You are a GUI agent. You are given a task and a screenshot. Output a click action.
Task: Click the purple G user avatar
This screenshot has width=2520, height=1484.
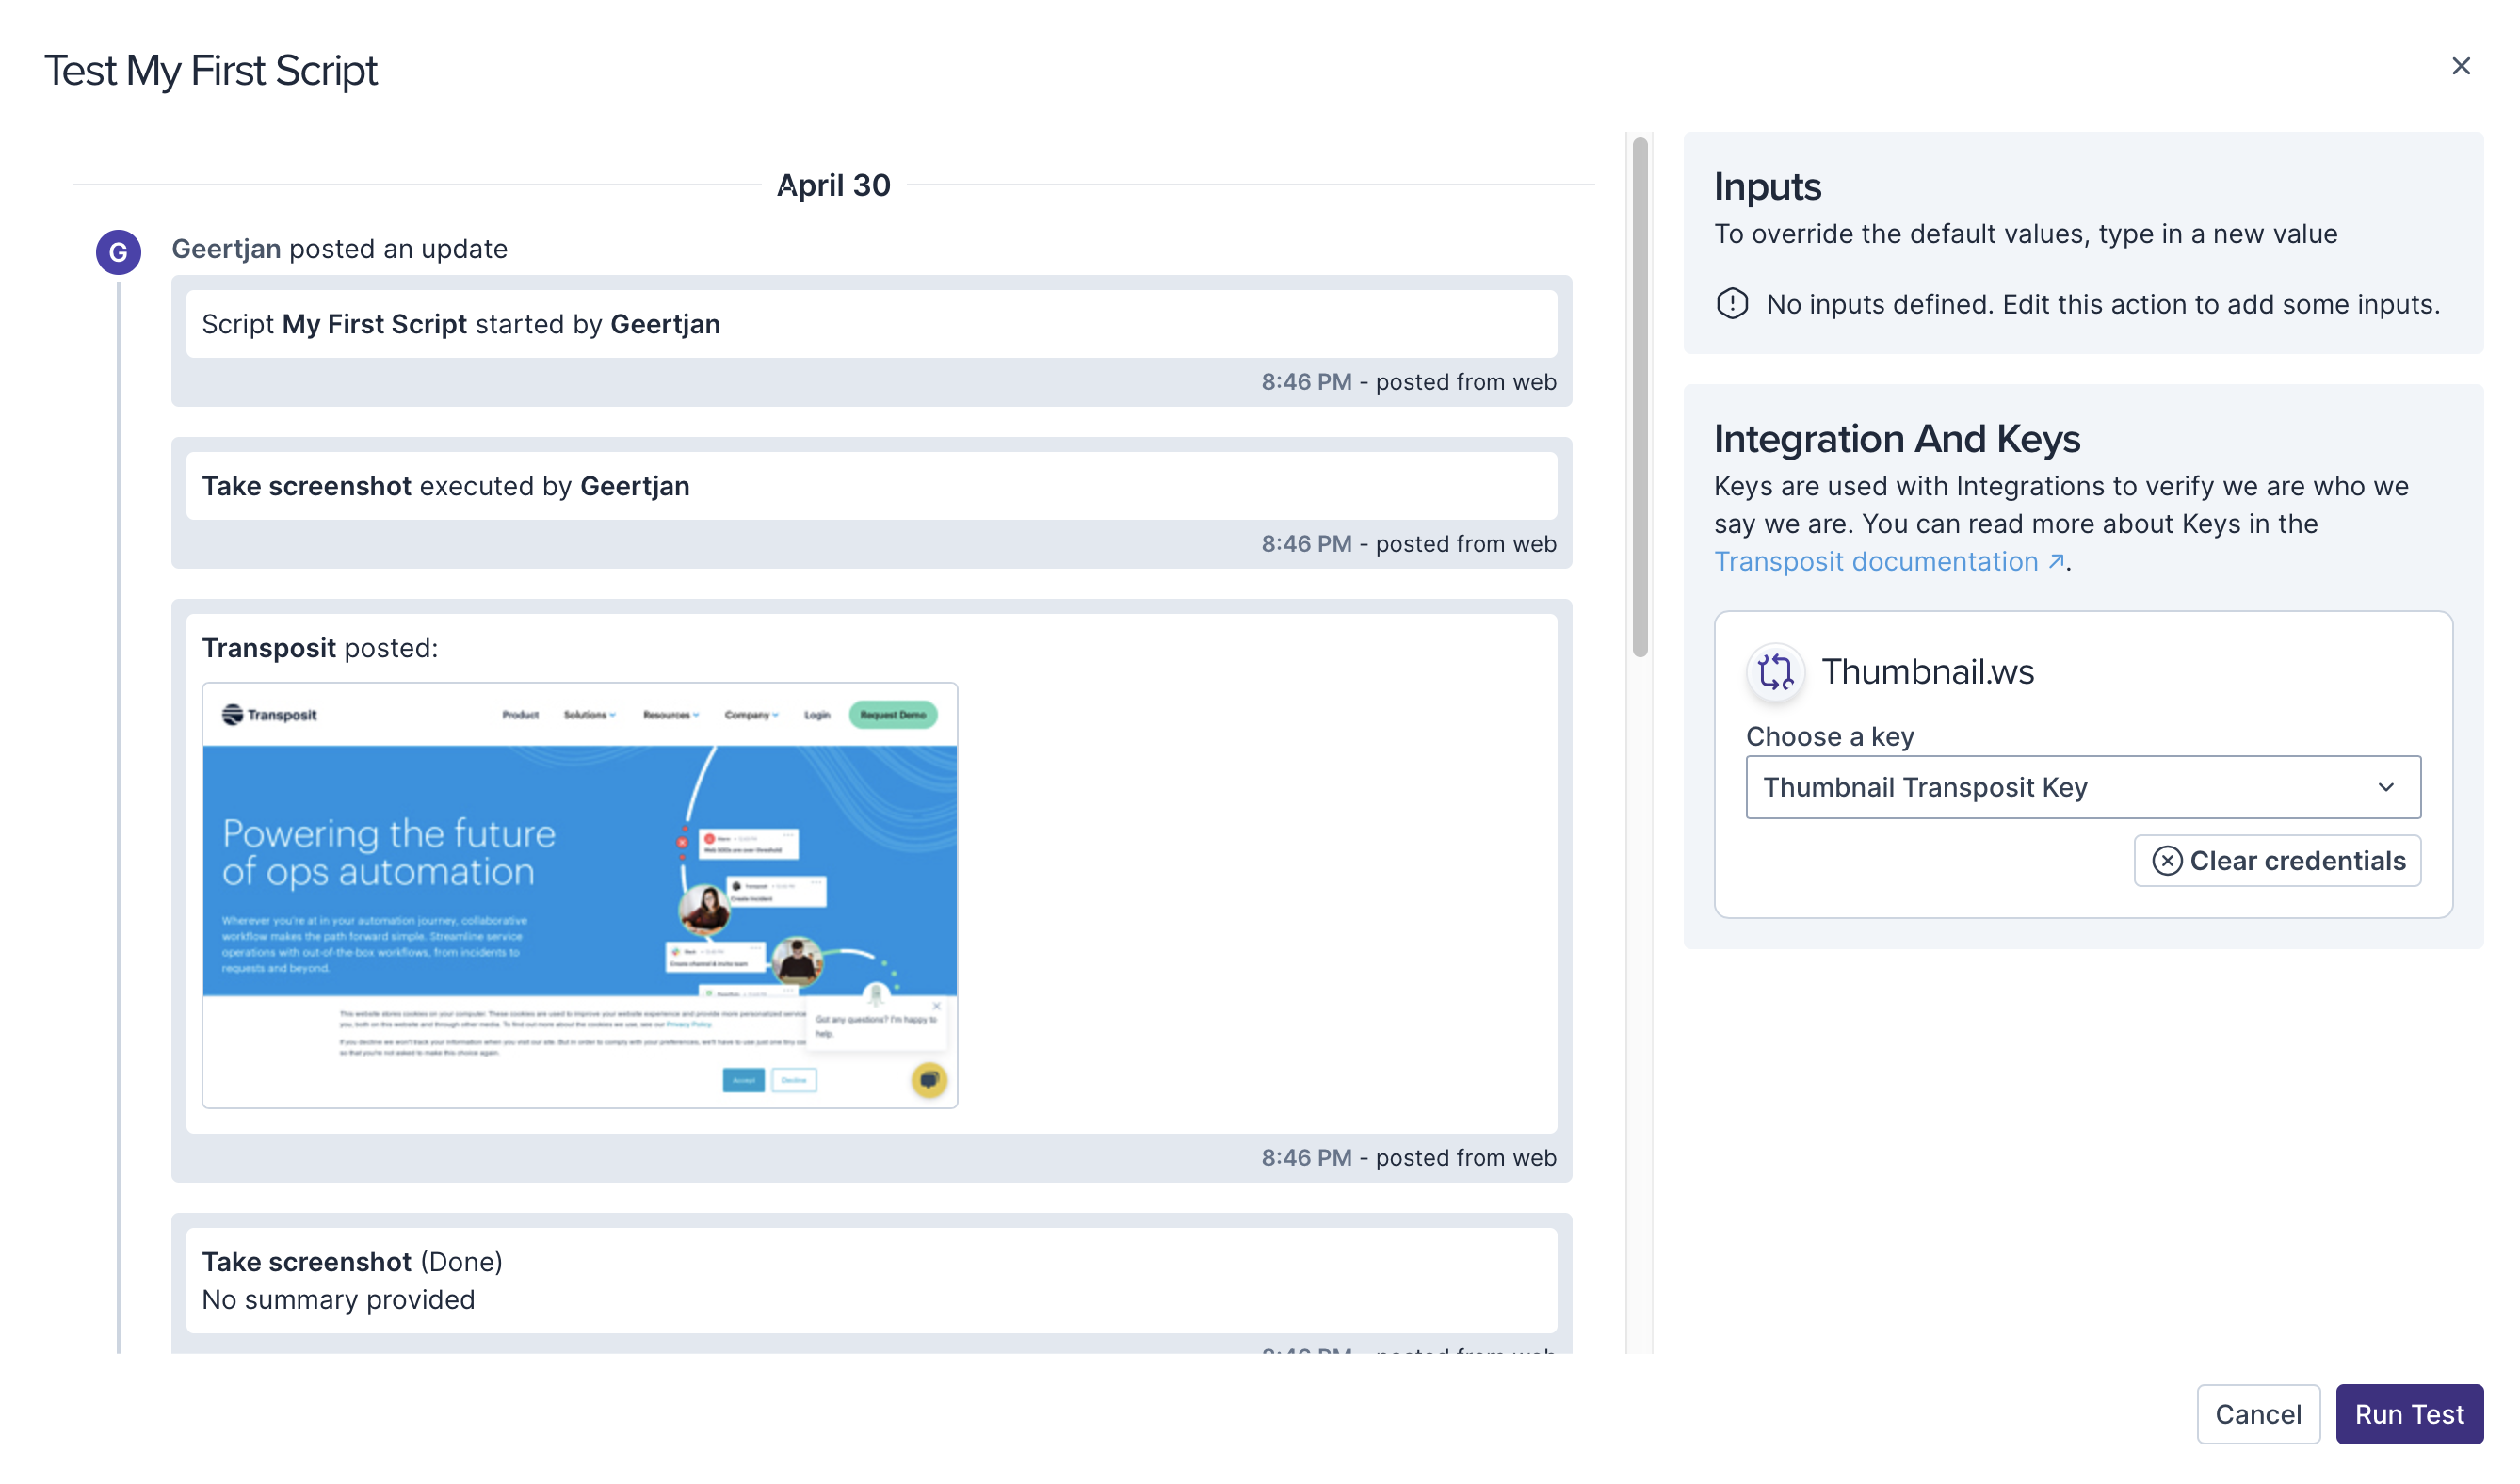click(118, 252)
